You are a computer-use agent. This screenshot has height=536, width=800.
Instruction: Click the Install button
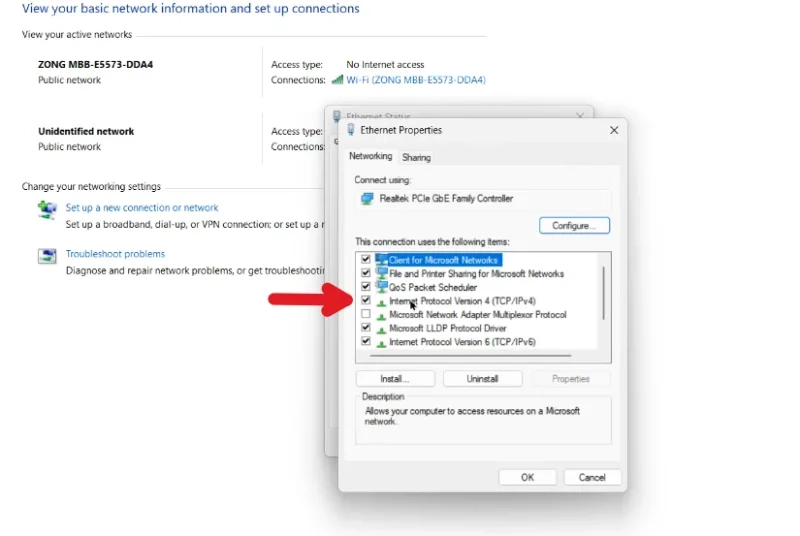pyautogui.click(x=395, y=379)
